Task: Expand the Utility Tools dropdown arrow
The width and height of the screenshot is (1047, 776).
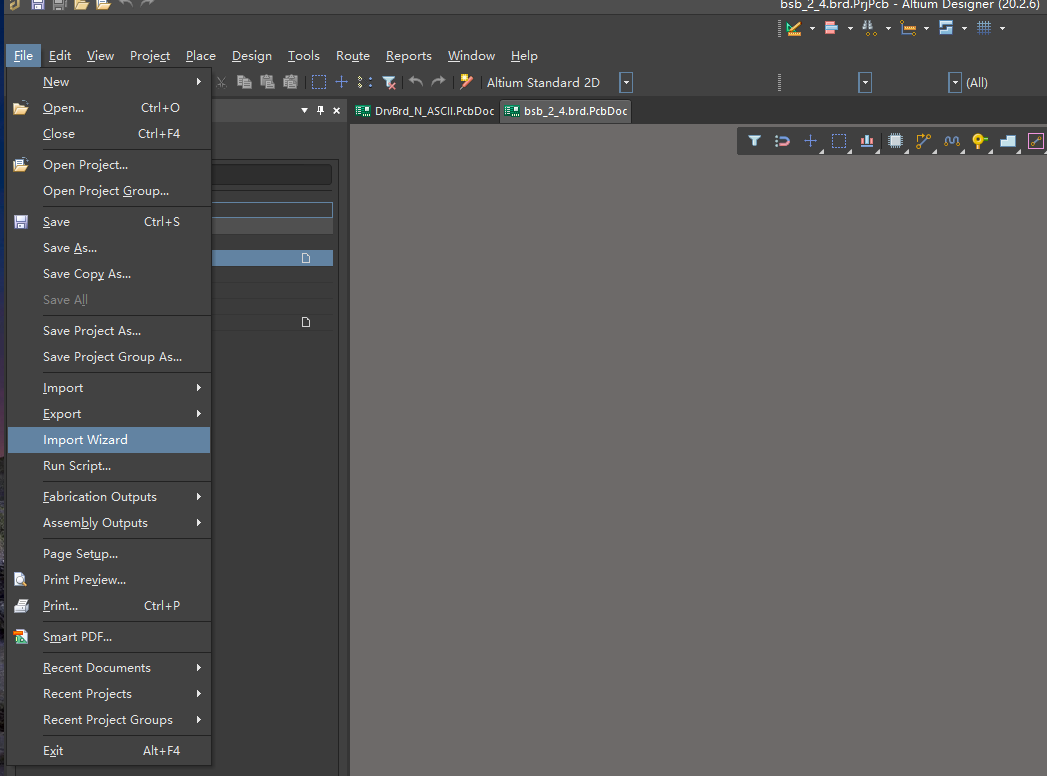Action: point(812,28)
